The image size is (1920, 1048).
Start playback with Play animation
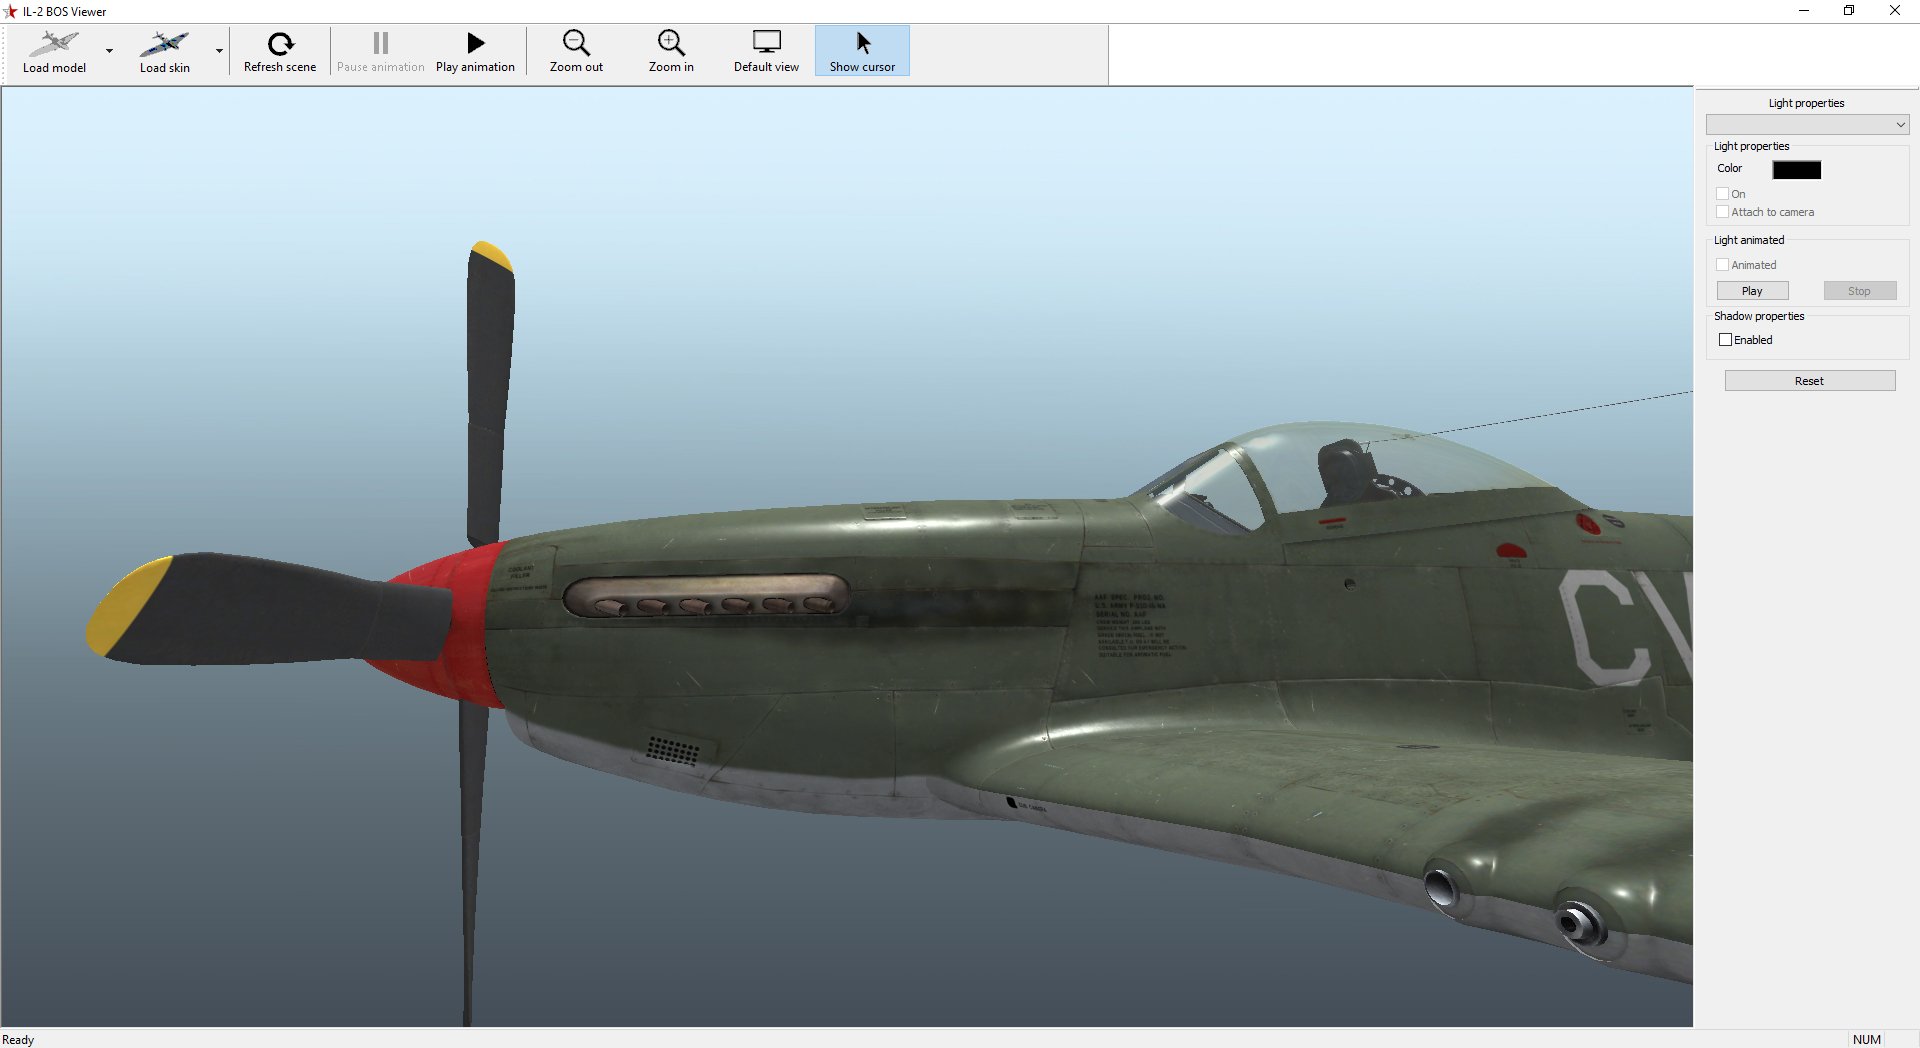[x=475, y=51]
